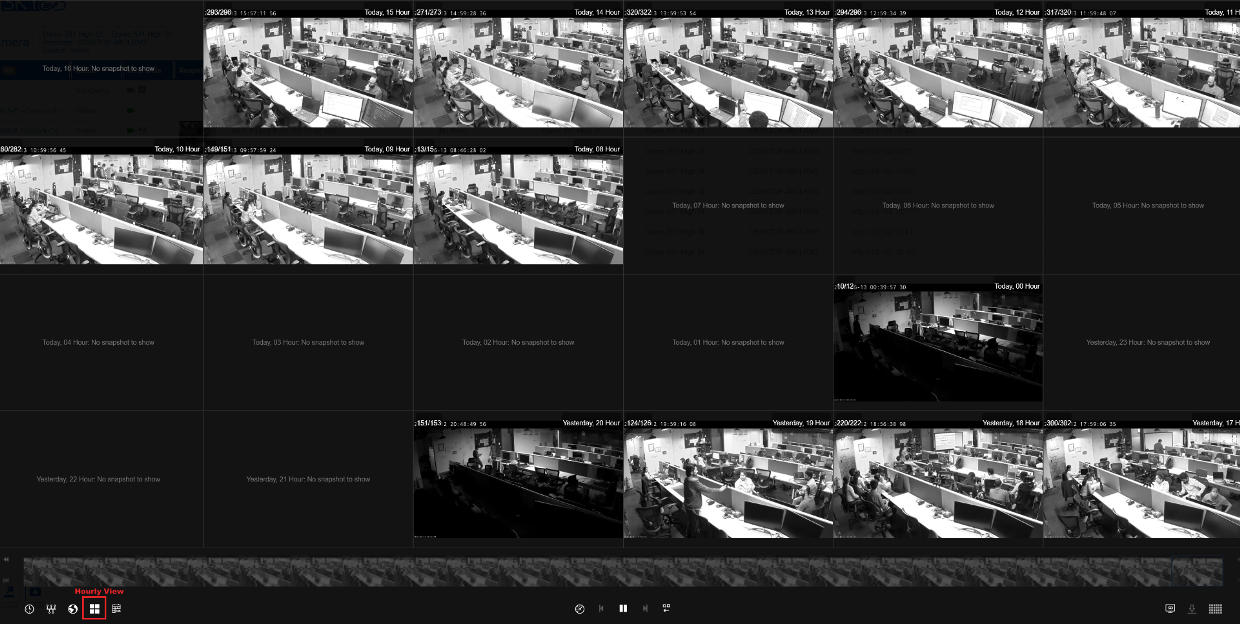Viewport: 1240px width, 624px height.
Task: Open the monitor display icon at bottom right
Action: pyautogui.click(x=1170, y=608)
